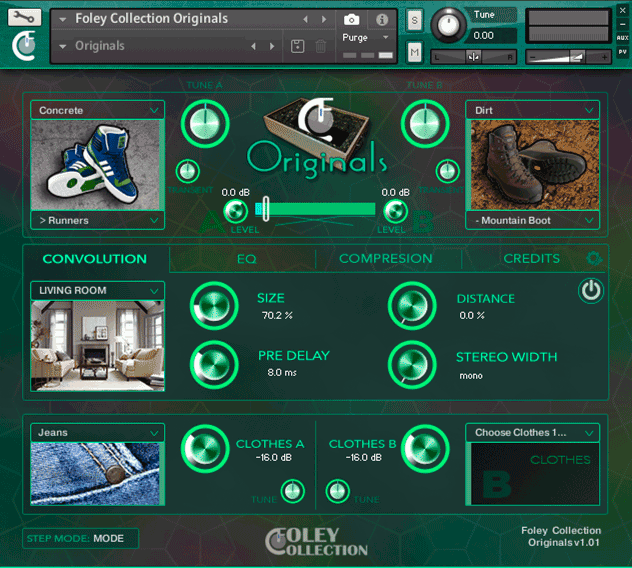Delete snapshot with the trash icon
Screen dimensions: 632x568
tap(320, 46)
